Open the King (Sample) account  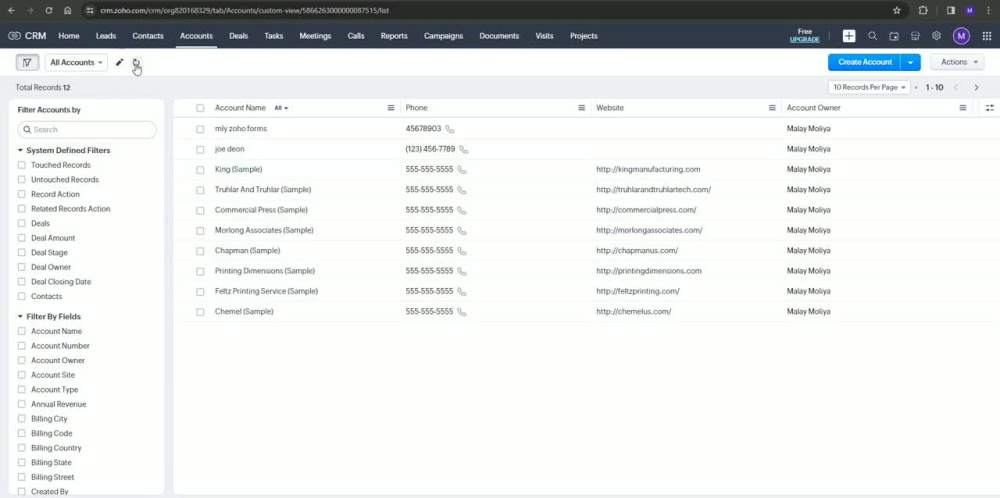click(239, 170)
